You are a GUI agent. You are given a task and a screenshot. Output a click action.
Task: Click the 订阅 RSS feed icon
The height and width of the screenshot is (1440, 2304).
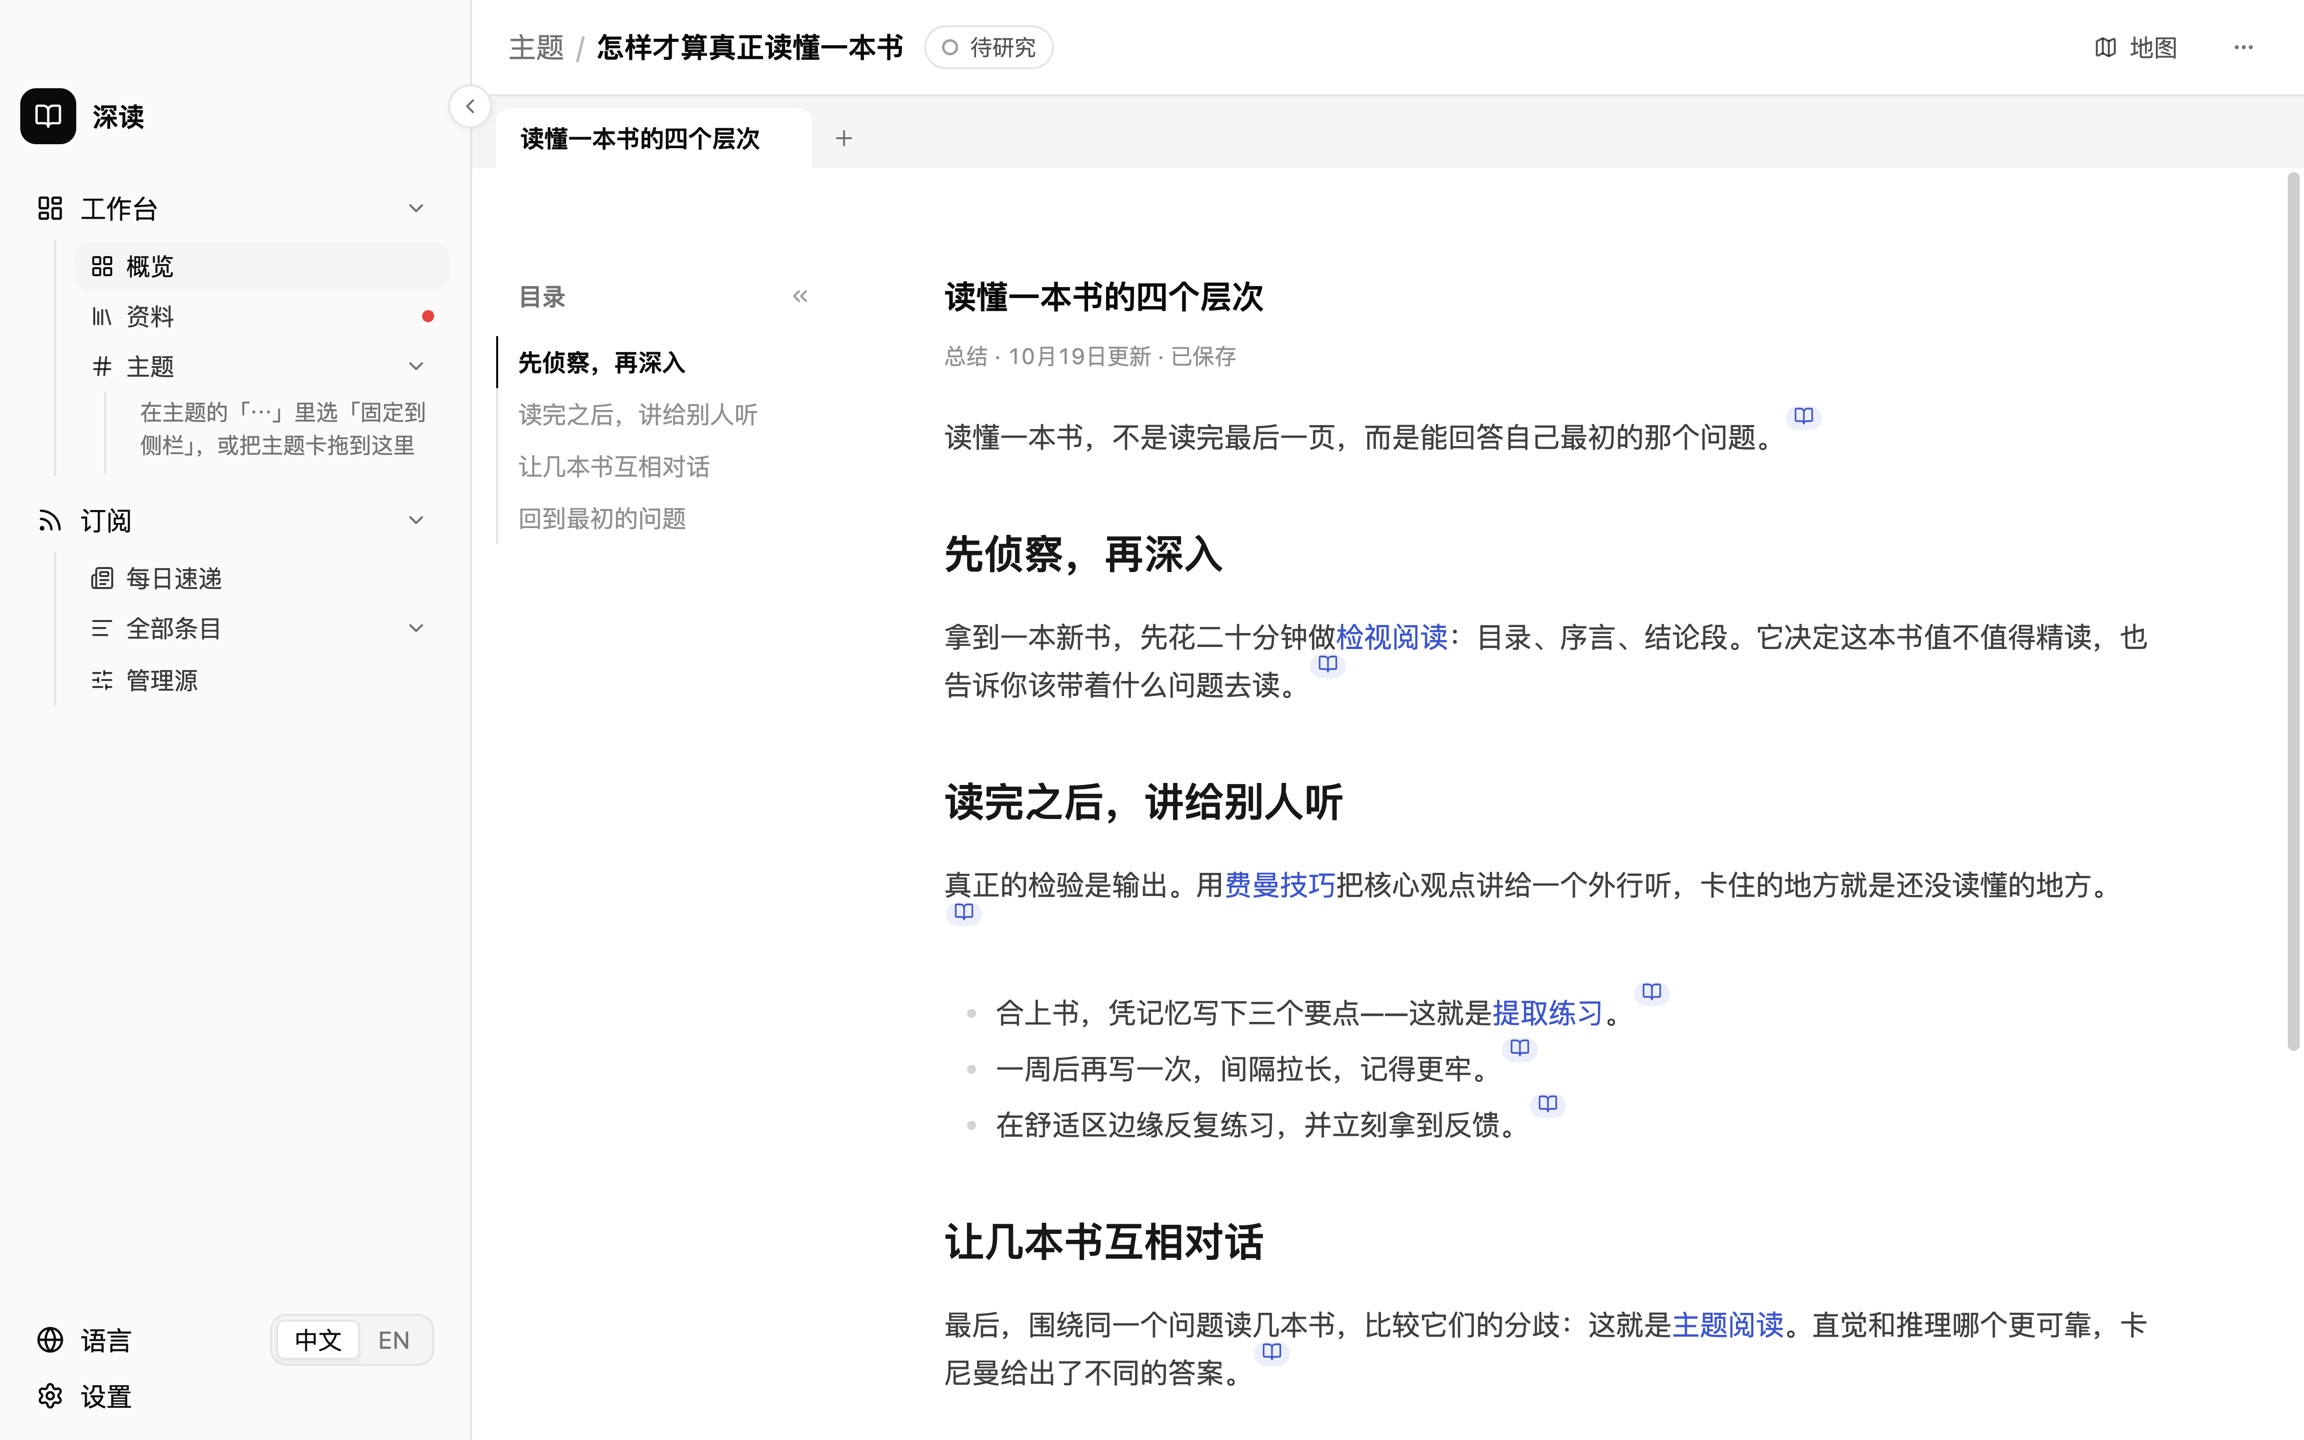click(50, 520)
